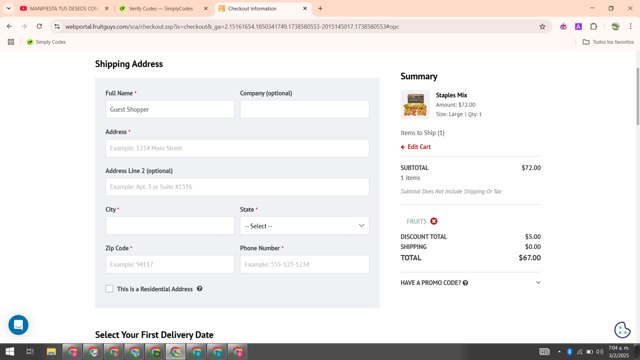Click the browser back arrow
The height and width of the screenshot is (360, 640).
9,27
